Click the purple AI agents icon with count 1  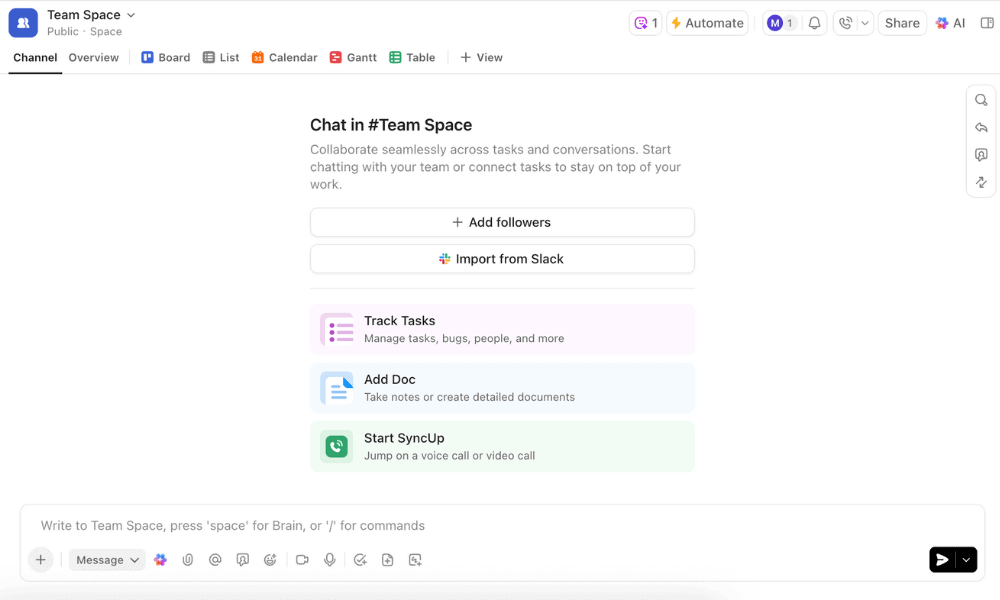click(645, 23)
